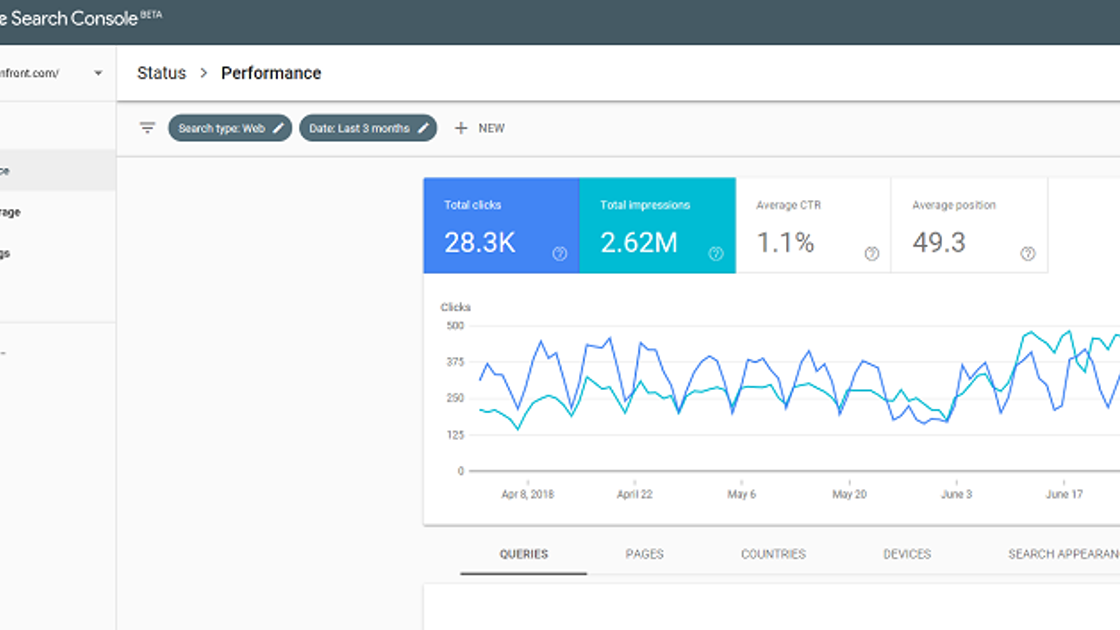Expand the property selector dropdown arrow
This screenshot has height=630, width=1120.
tap(98, 73)
